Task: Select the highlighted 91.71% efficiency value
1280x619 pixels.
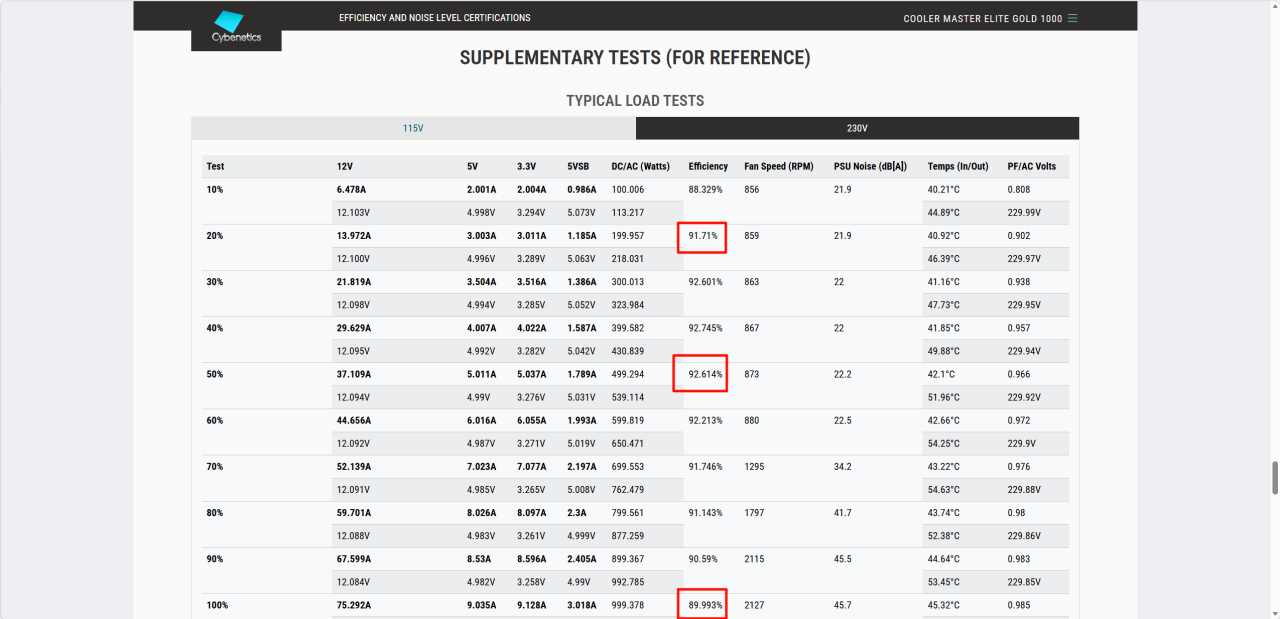Action: [x=702, y=236]
